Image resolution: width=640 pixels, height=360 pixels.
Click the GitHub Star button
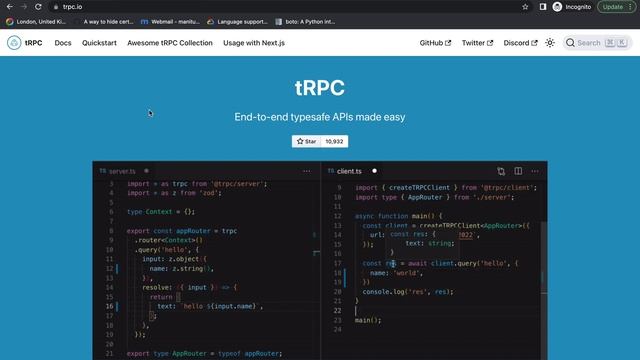[306, 141]
